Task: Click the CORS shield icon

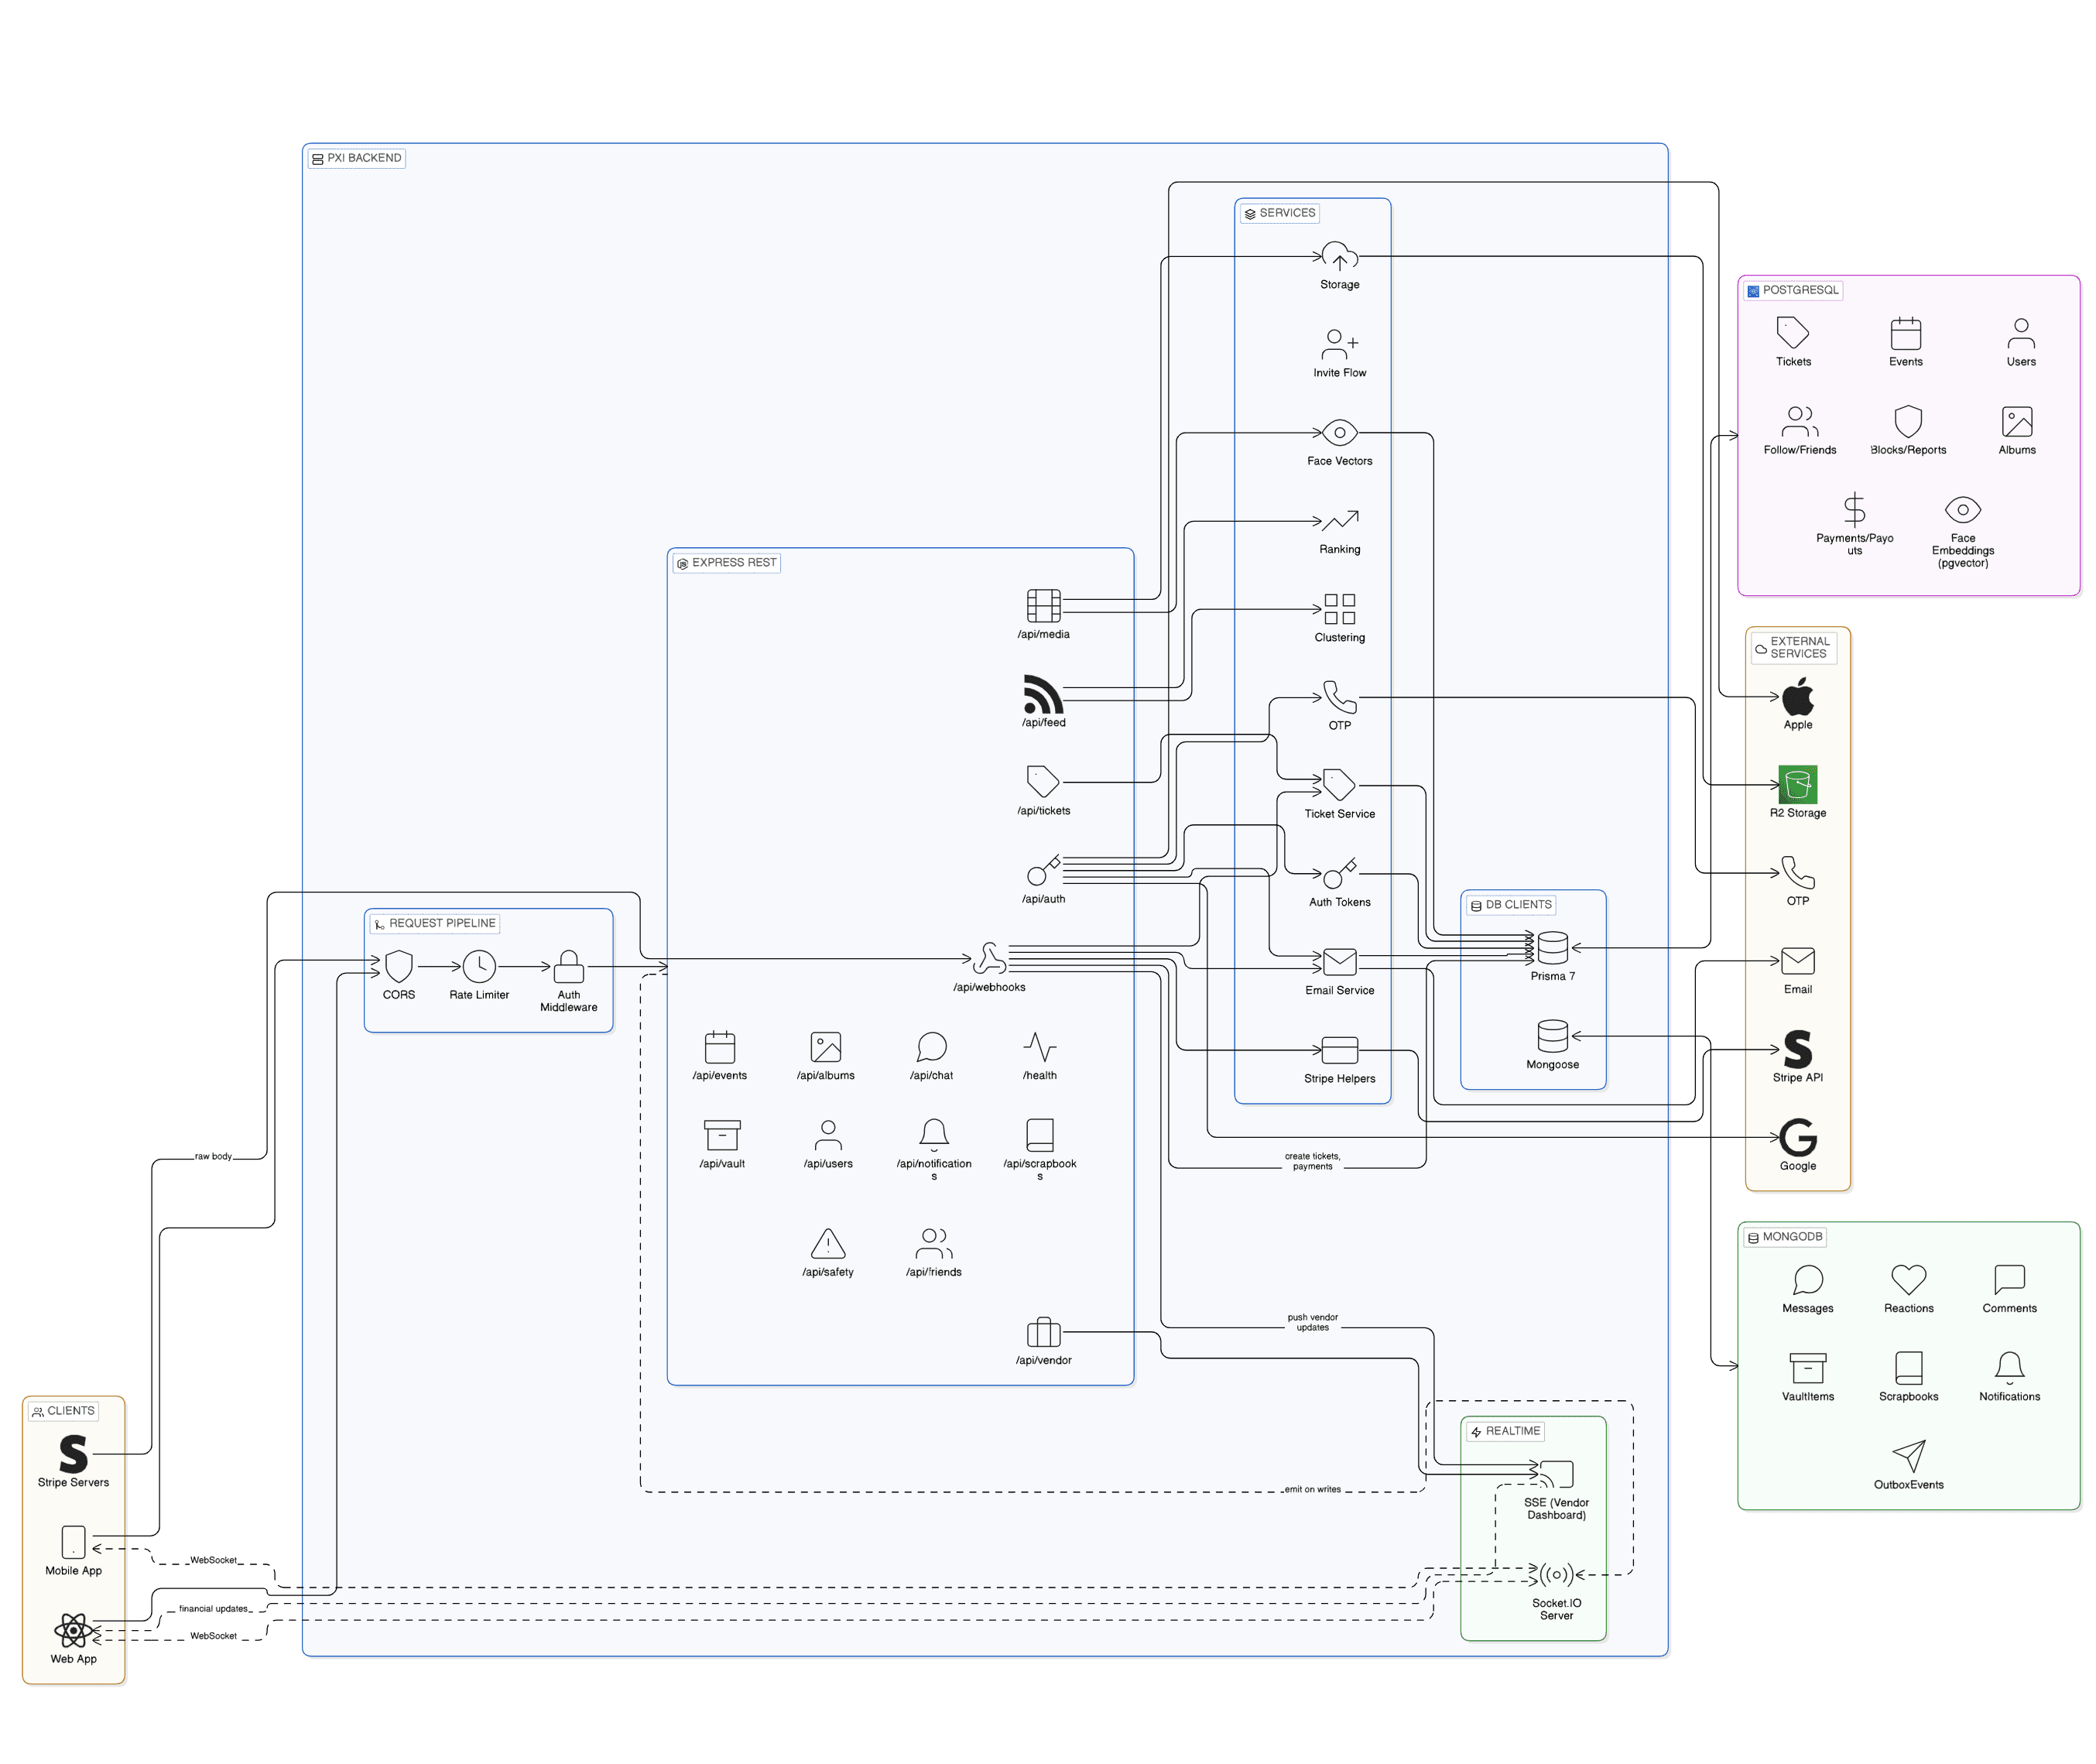Action: 399,967
